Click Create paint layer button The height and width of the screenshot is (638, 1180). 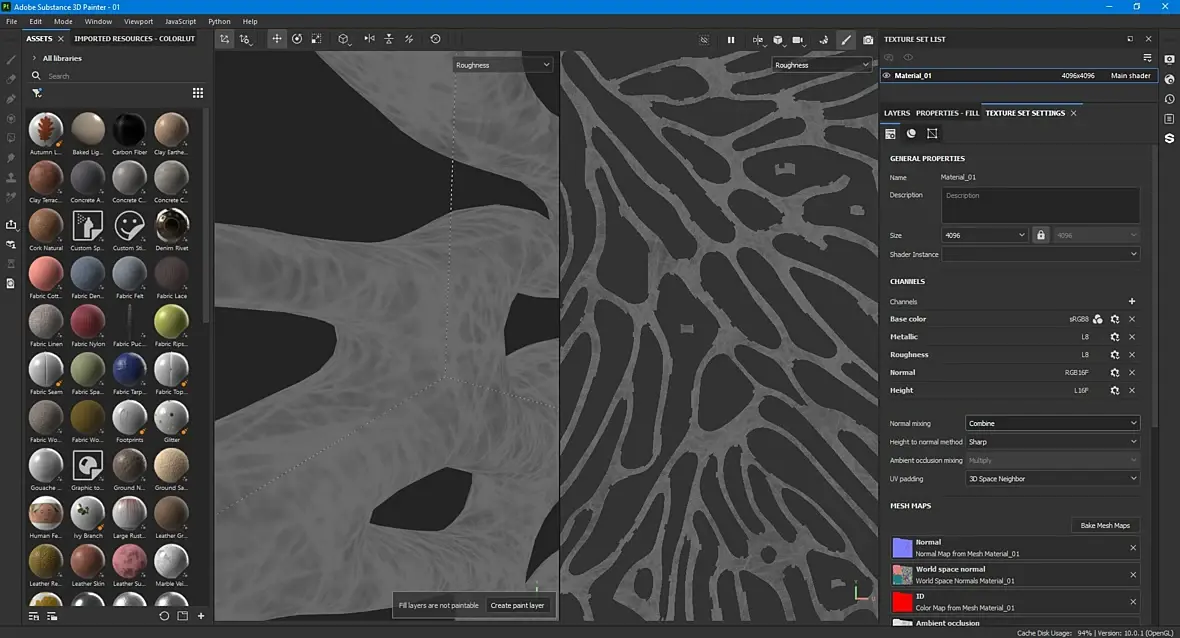click(517, 605)
